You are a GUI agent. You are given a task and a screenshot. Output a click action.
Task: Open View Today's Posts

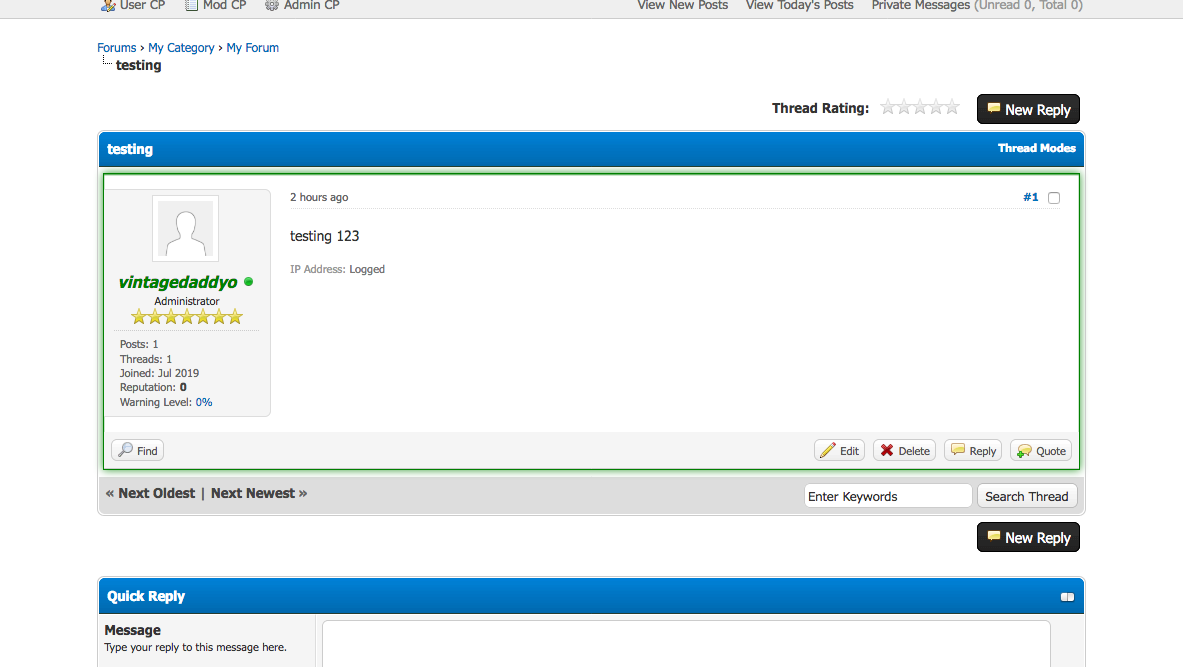[800, 5]
